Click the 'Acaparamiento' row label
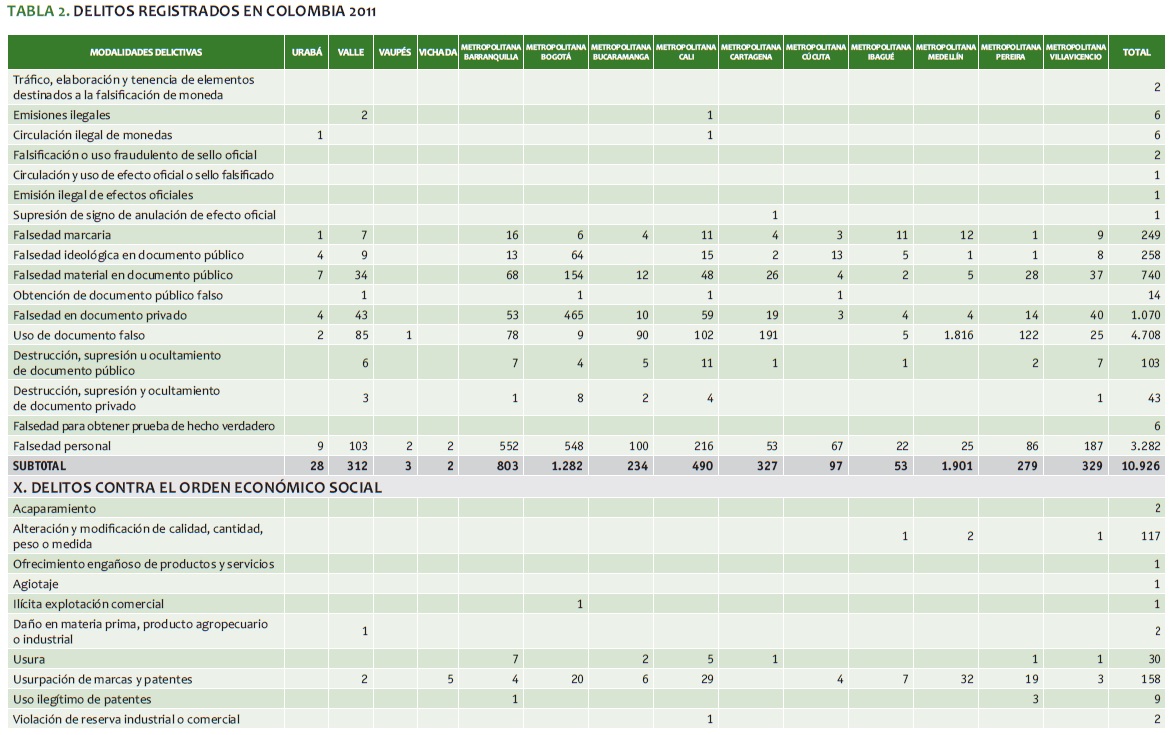The height and width of the screenshot is (735, 1173). tap(54, 509)
